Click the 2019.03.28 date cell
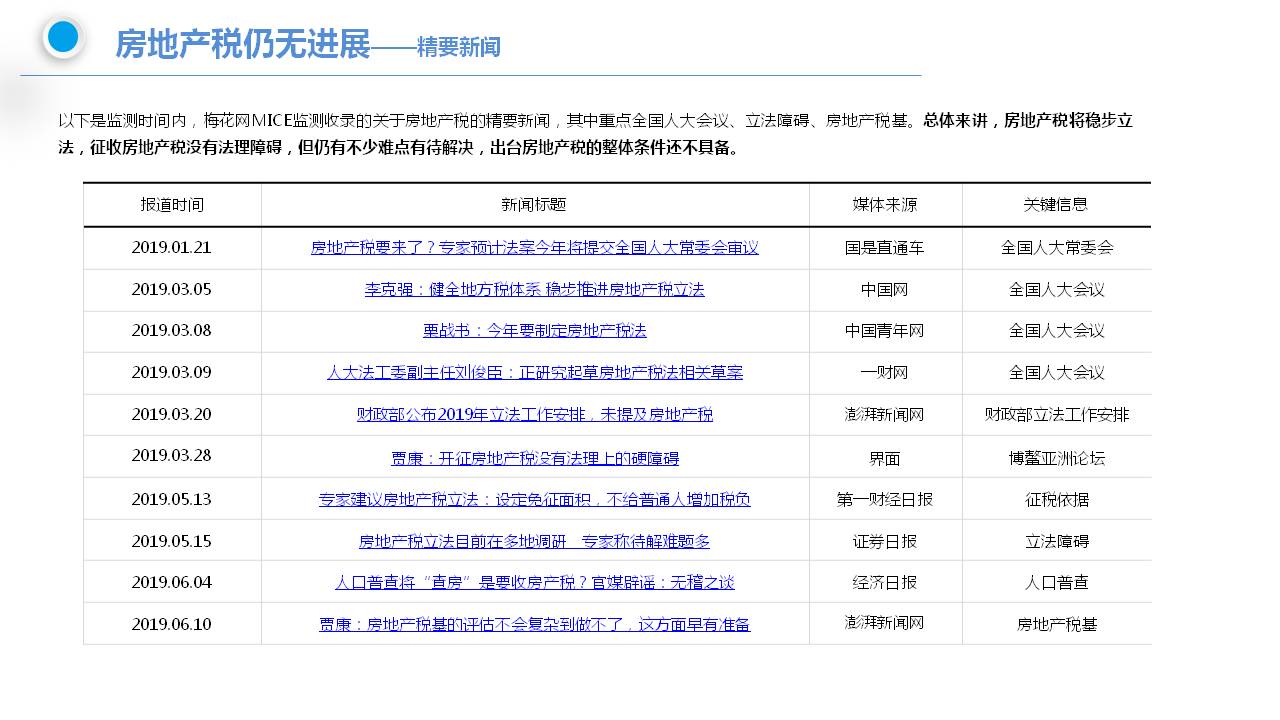Image resolution: width=1280 pixels, height=720 pixels. click(172, 456)
